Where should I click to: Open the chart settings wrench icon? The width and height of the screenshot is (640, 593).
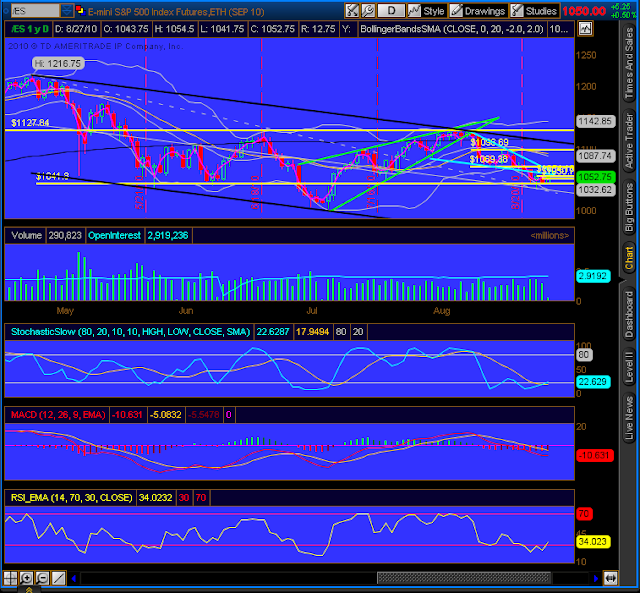click(368, 11)
